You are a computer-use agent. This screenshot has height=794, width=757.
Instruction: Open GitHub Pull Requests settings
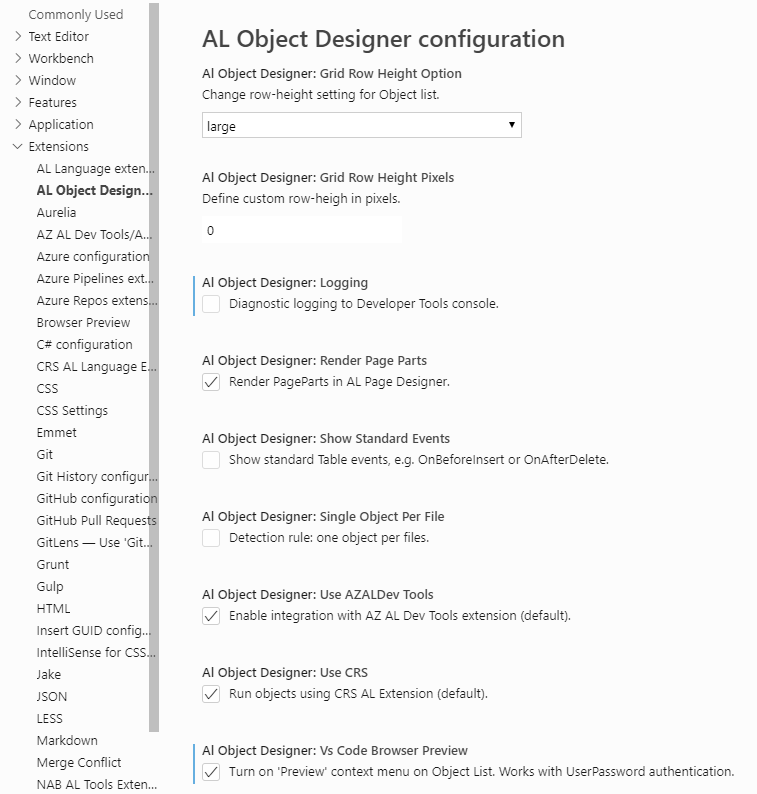click(97, 521)
